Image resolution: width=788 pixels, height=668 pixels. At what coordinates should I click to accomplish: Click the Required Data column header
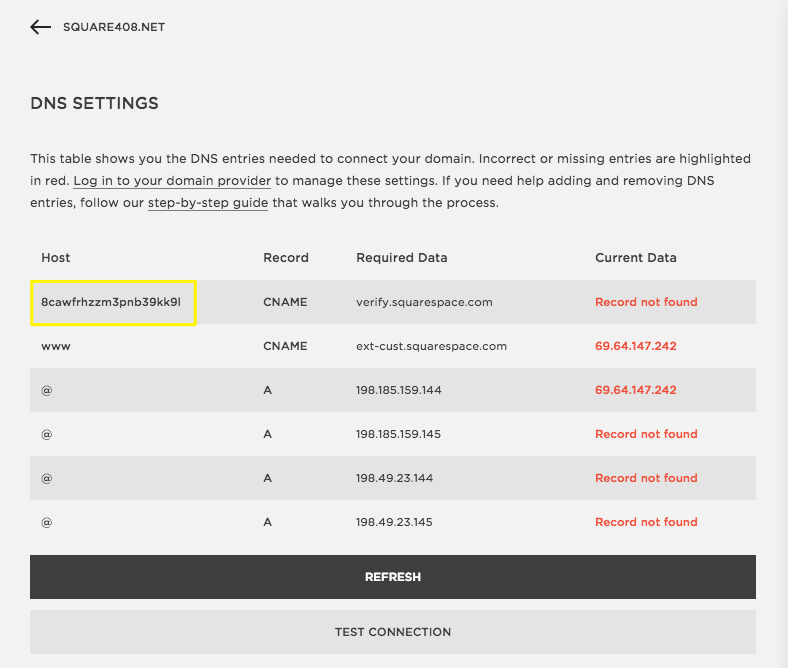click(401, 257)
